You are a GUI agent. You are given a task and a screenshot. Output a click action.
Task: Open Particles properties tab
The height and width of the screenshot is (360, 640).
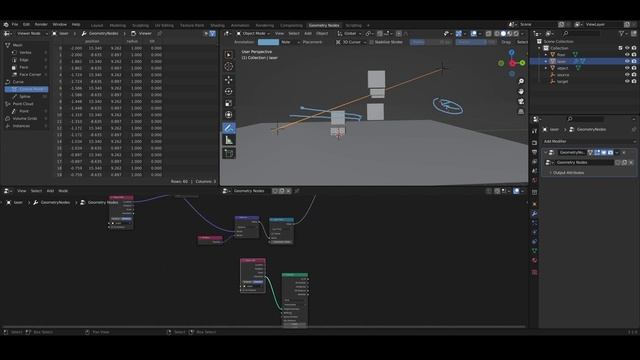pyautogui.click(x=534, y=223)
